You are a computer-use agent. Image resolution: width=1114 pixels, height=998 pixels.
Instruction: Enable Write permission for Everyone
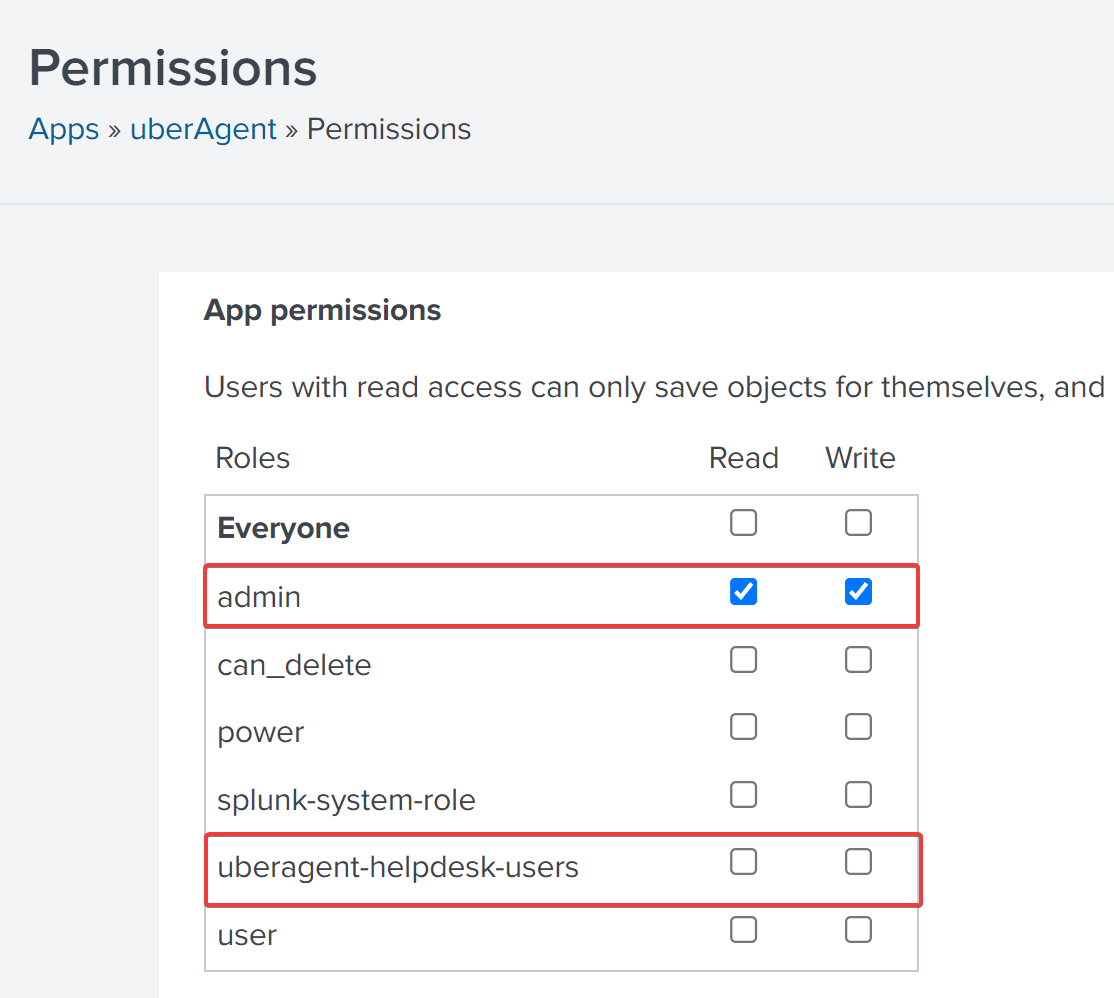(858, 523)
